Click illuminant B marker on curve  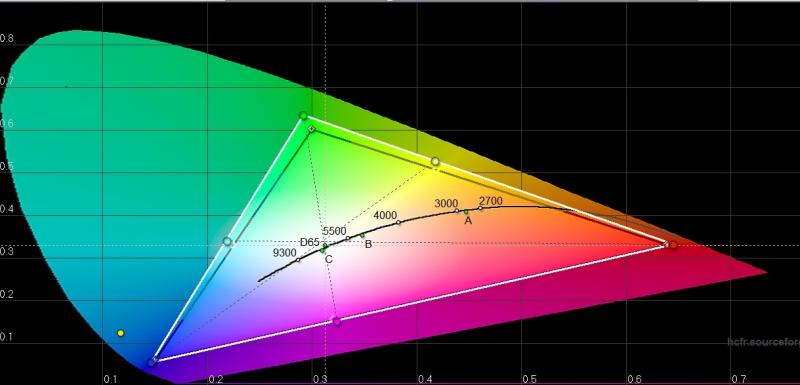[363, 235]
